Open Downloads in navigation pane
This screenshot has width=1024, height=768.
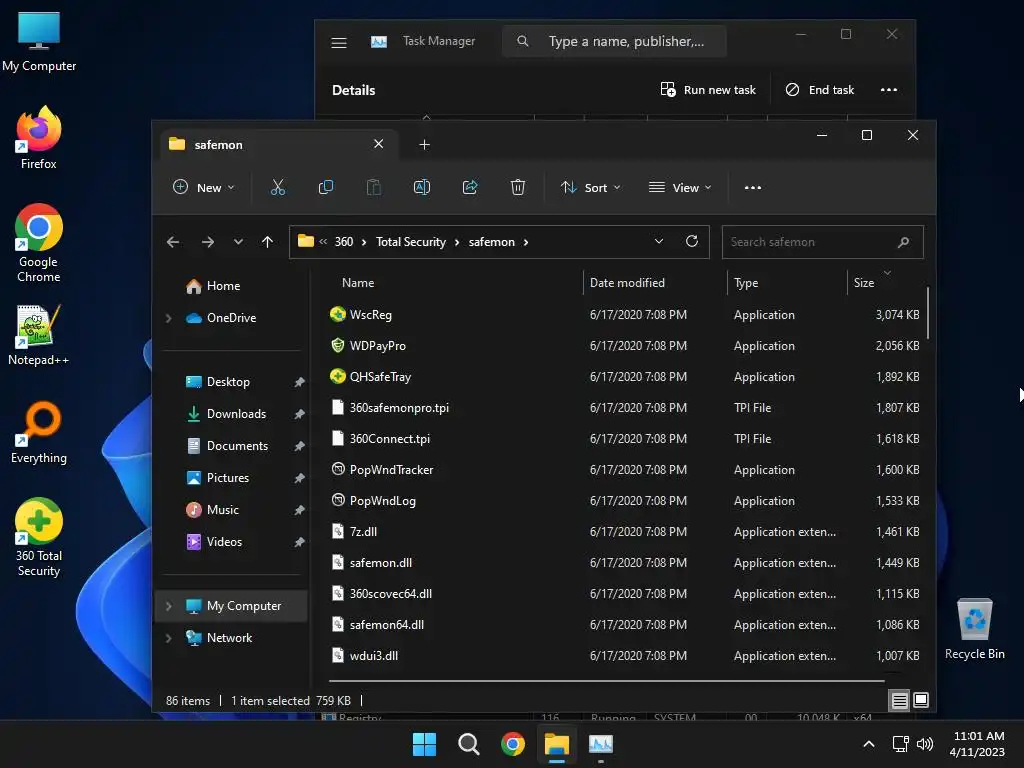pyautogui.click(x=236, y=414)
